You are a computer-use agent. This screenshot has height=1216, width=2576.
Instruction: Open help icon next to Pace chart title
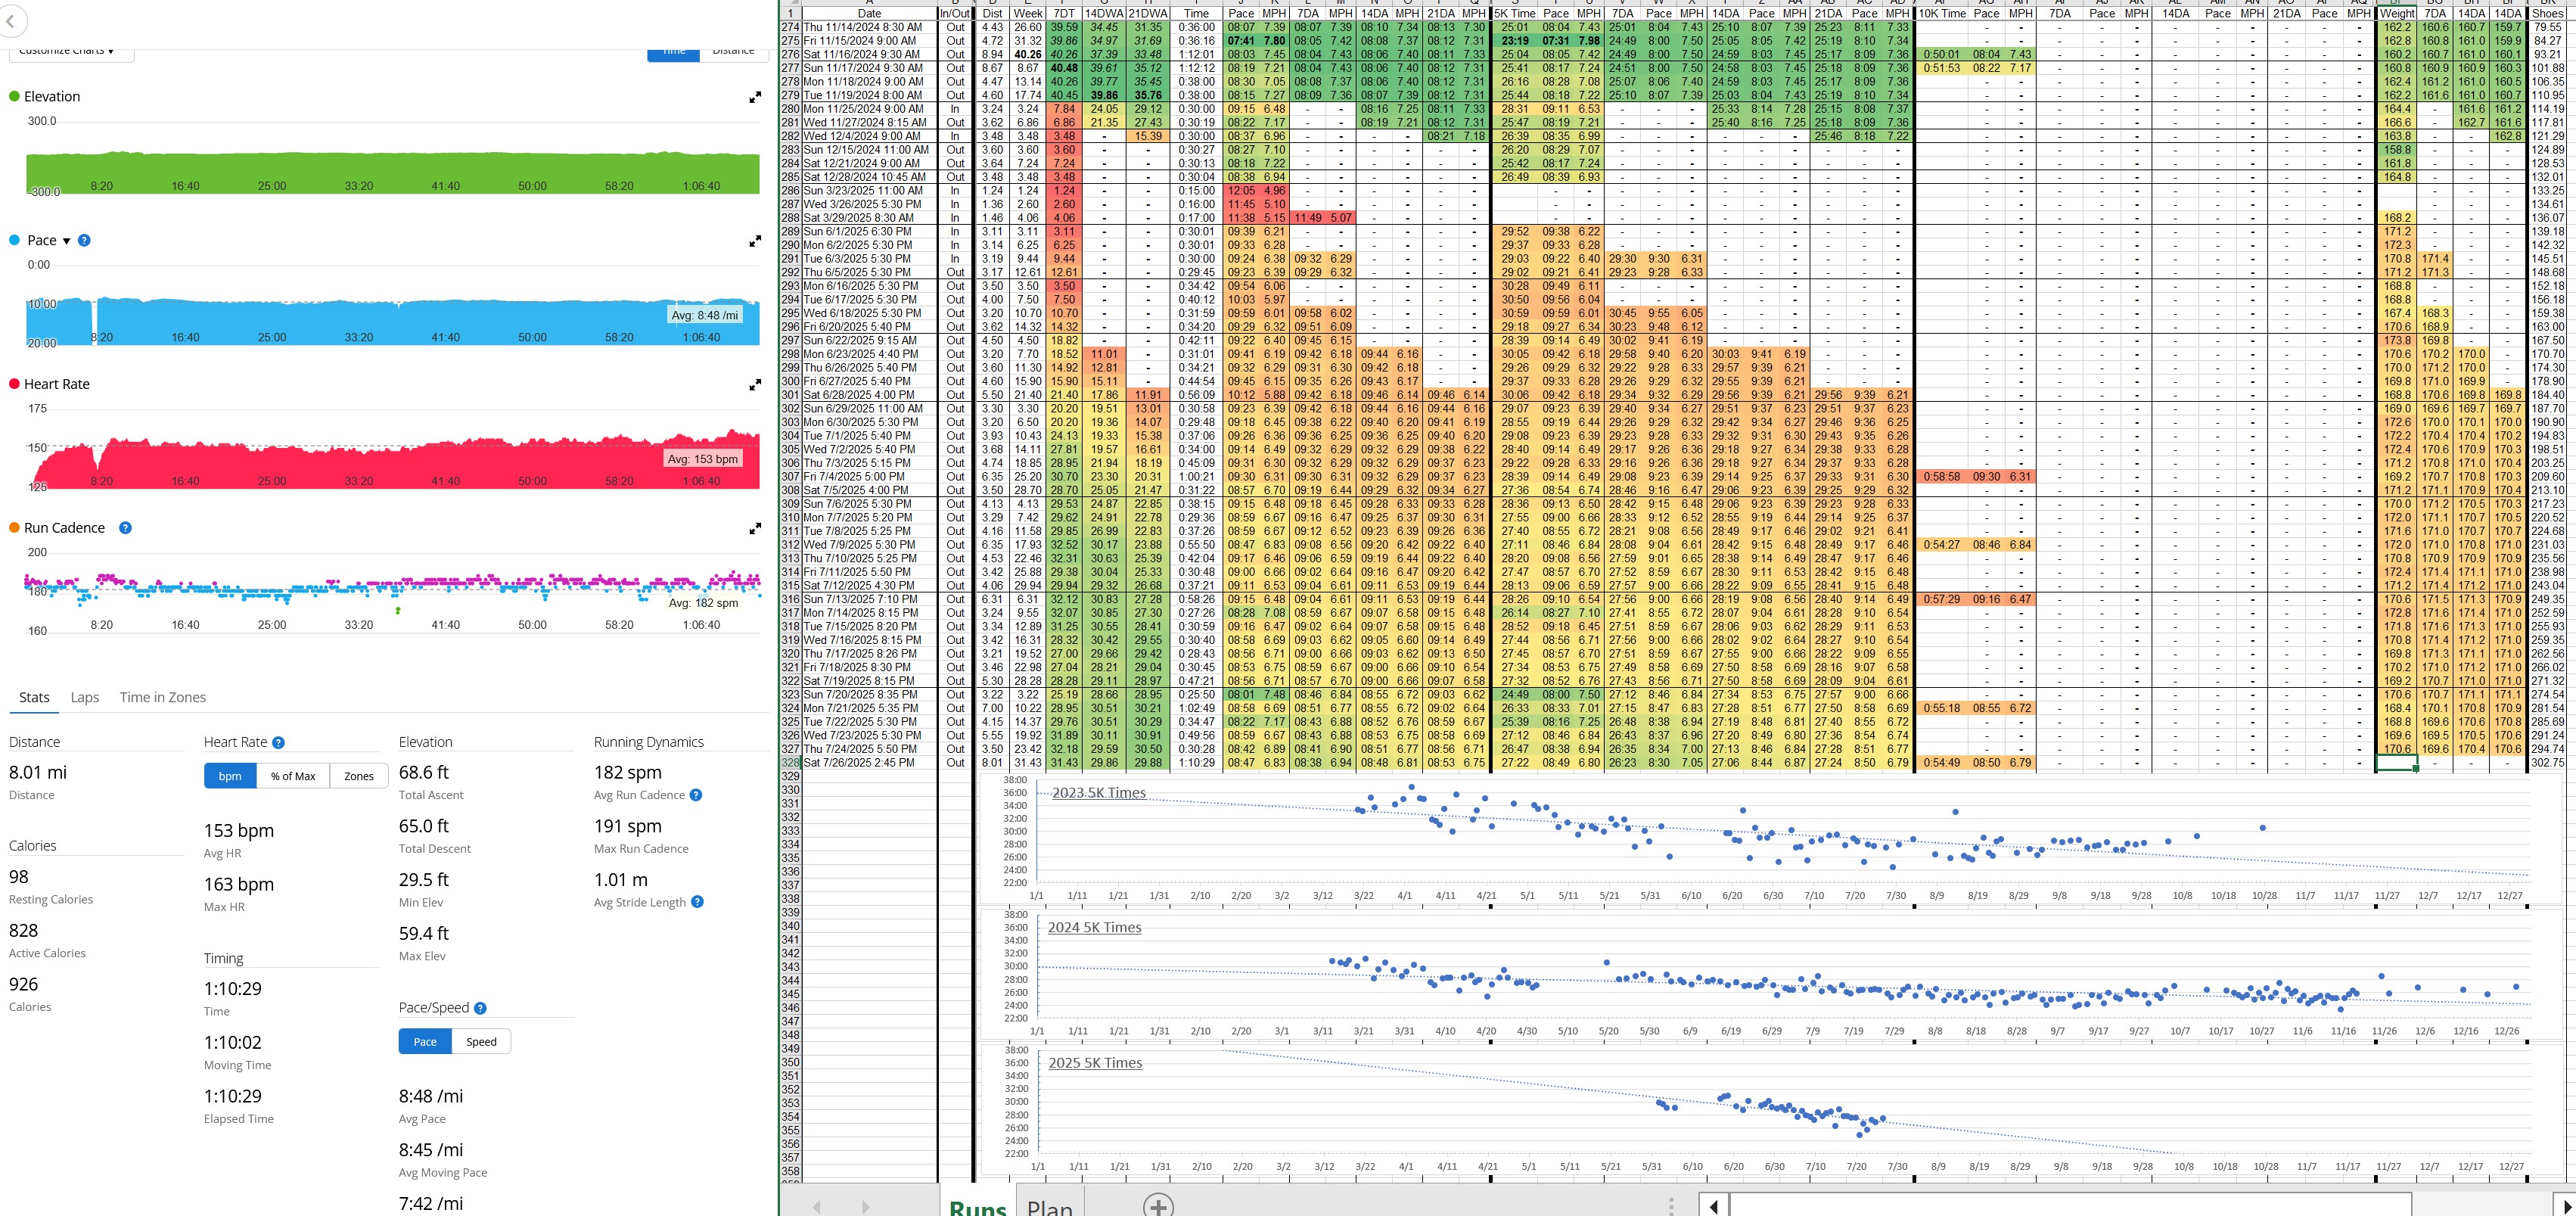[x=84, y=240]
